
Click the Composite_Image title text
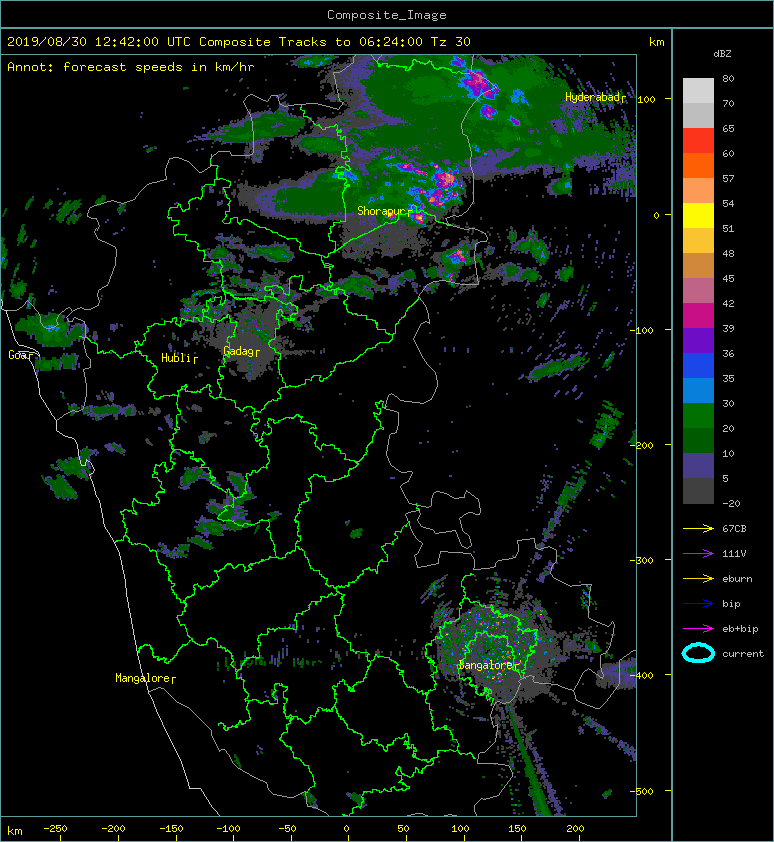(387, 15)
